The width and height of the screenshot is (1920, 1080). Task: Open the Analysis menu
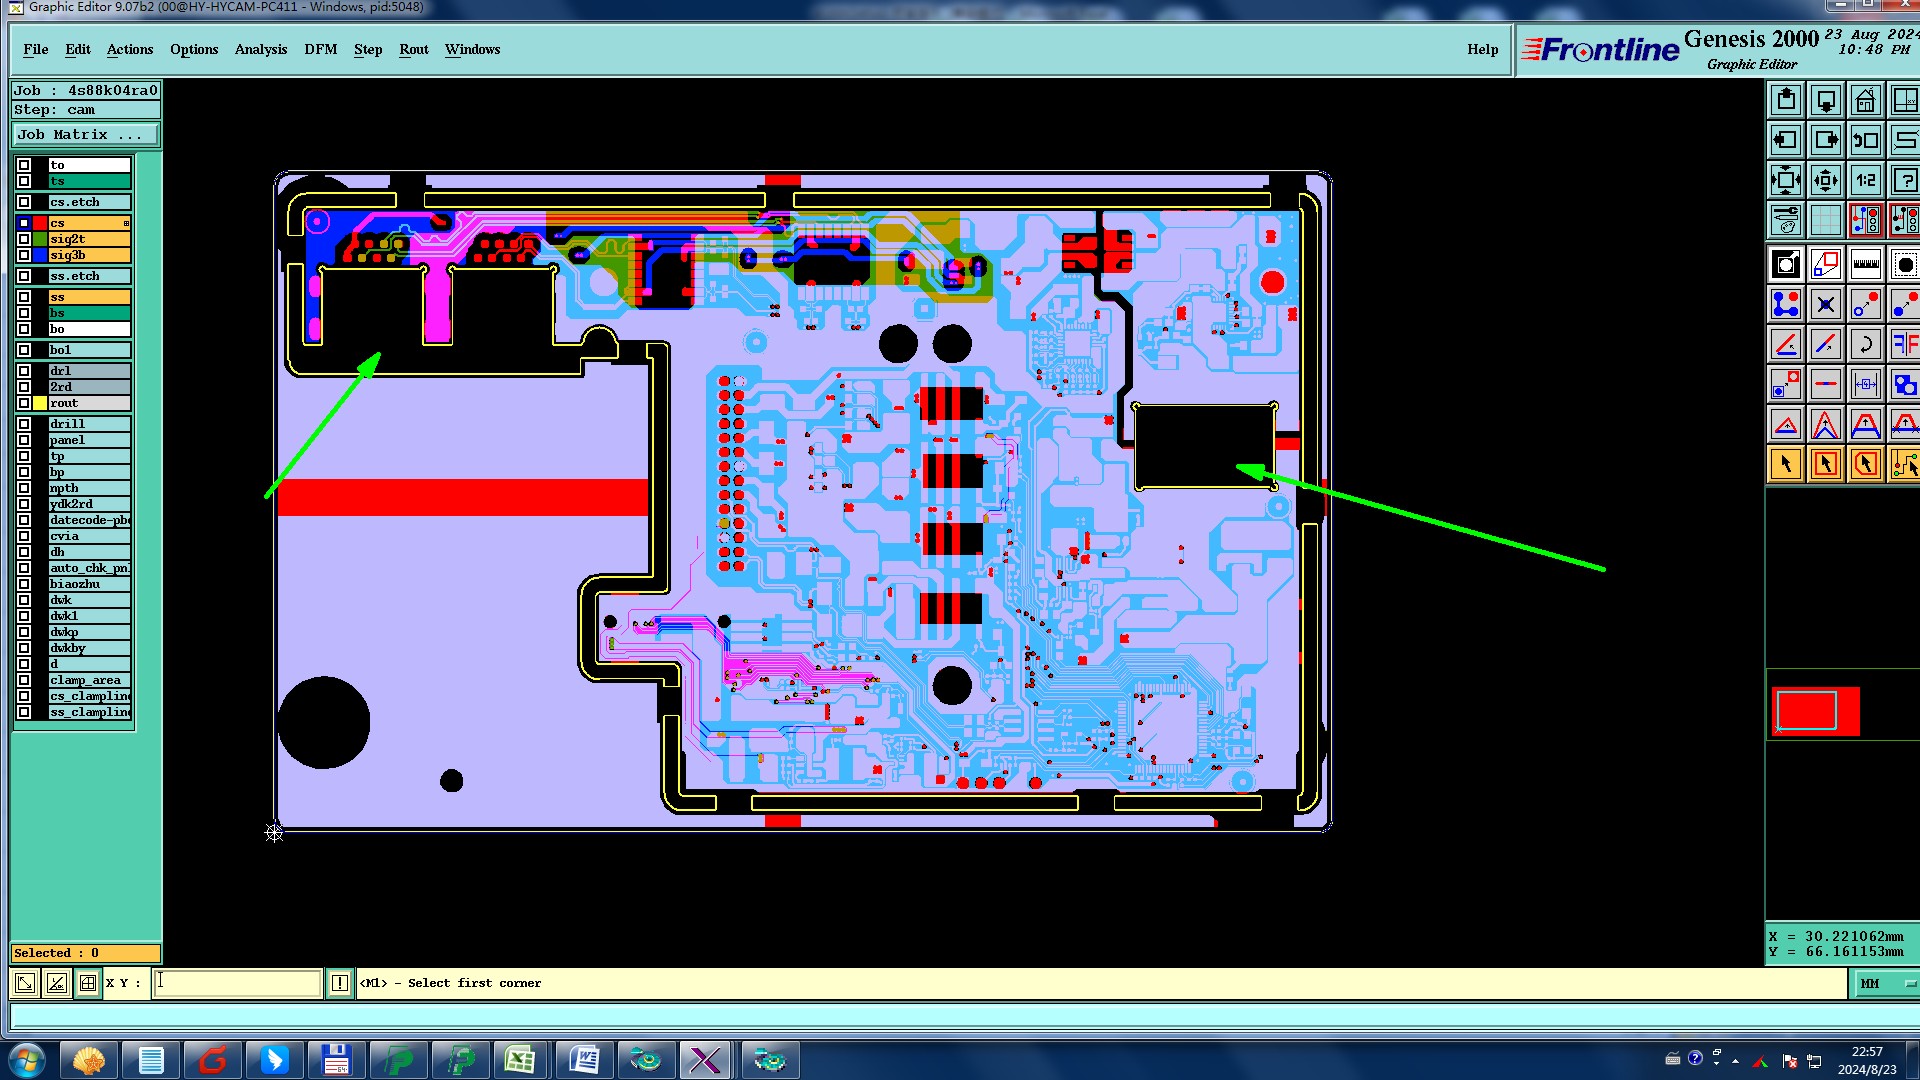click(x=260, y=49)
